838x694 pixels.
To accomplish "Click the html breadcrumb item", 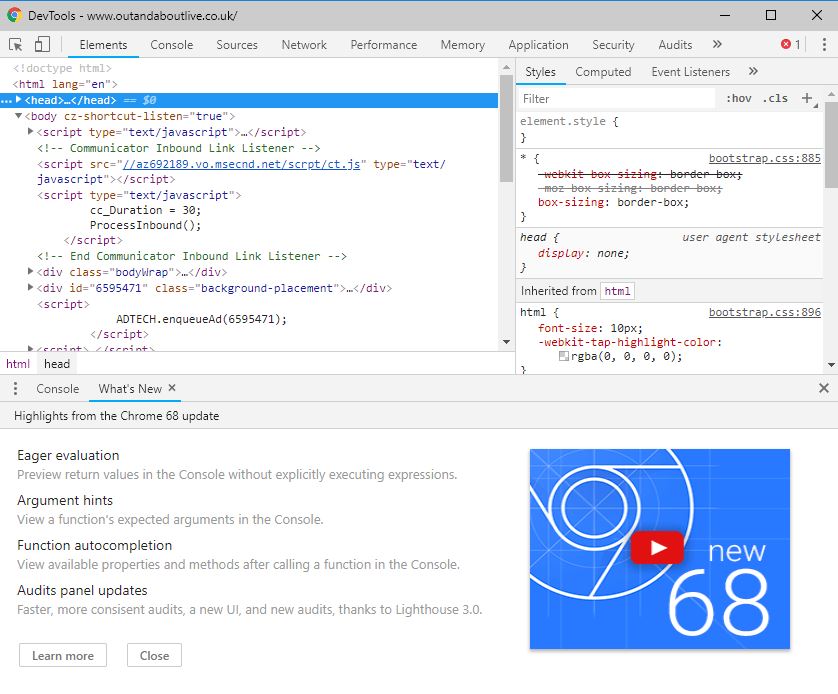I will [x=18, y=364].
